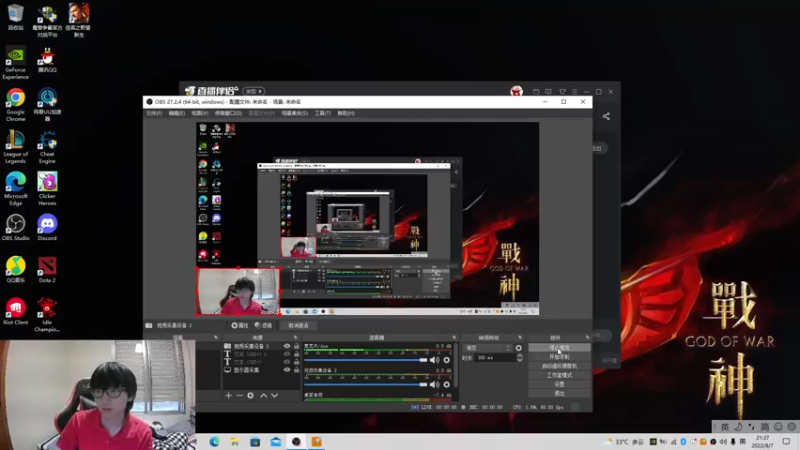
Task: Move the selected source up
Action: [x=264, y=395]
